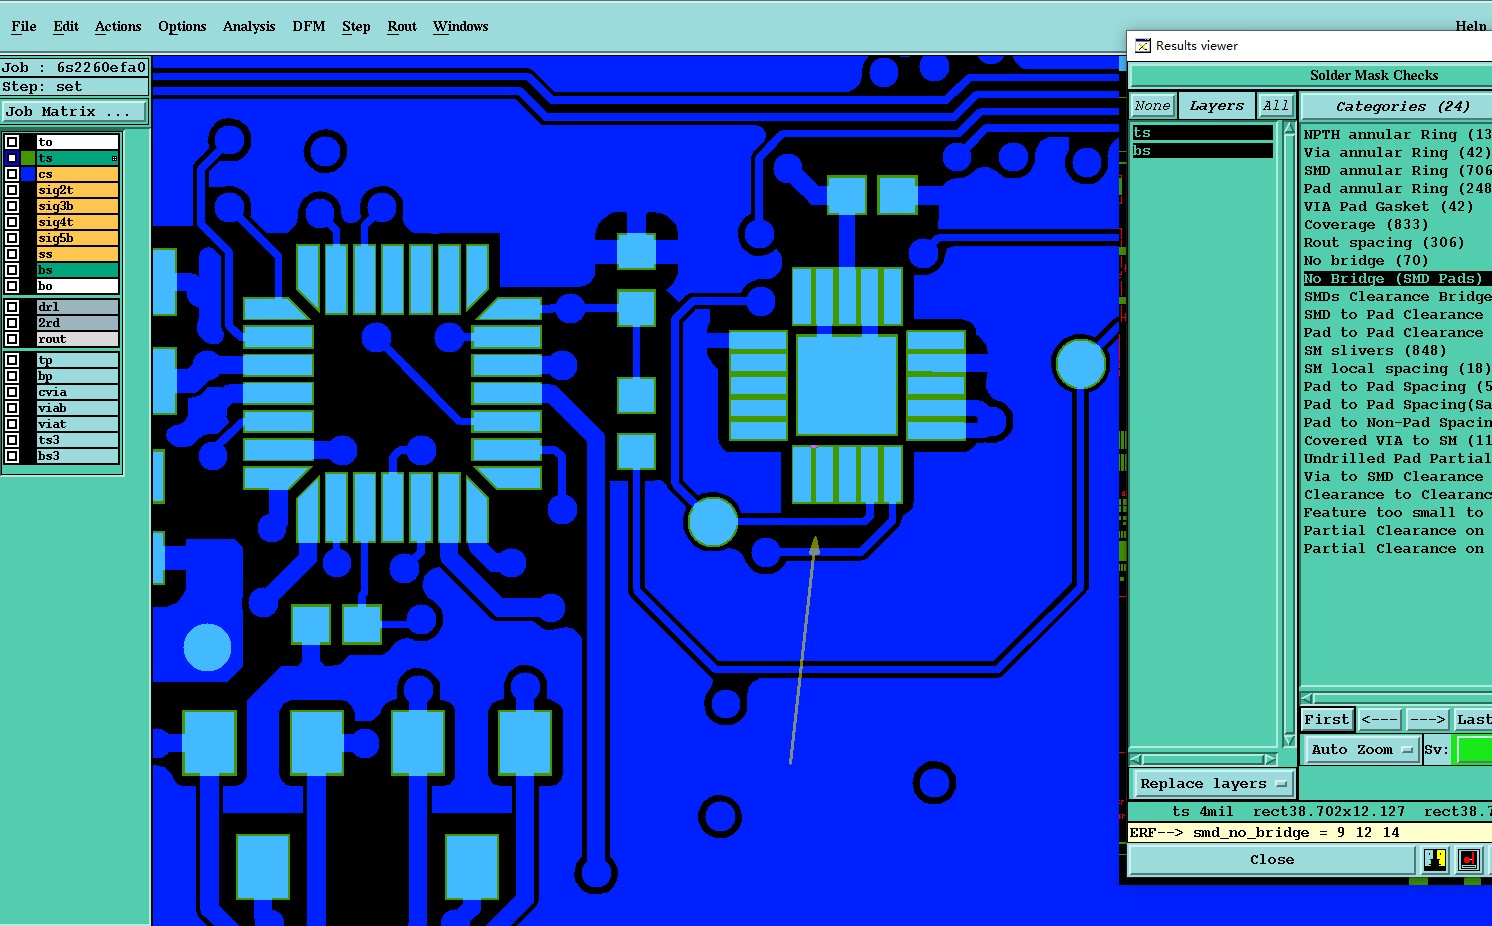Toggle the 'cvia' layer checkbox
The width and height of the screenshot is (1492, 926).
(x=12, y=392)
